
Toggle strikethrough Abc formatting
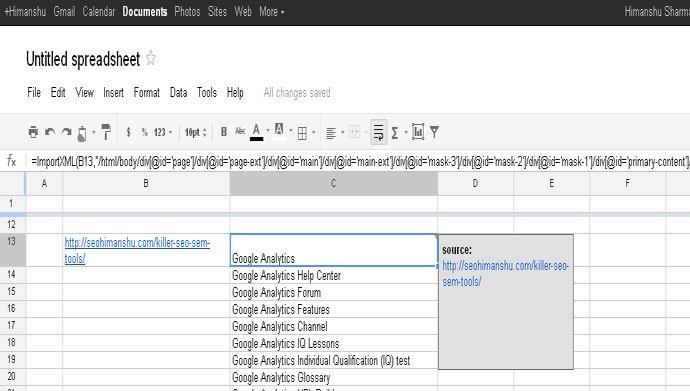(240, 131)
